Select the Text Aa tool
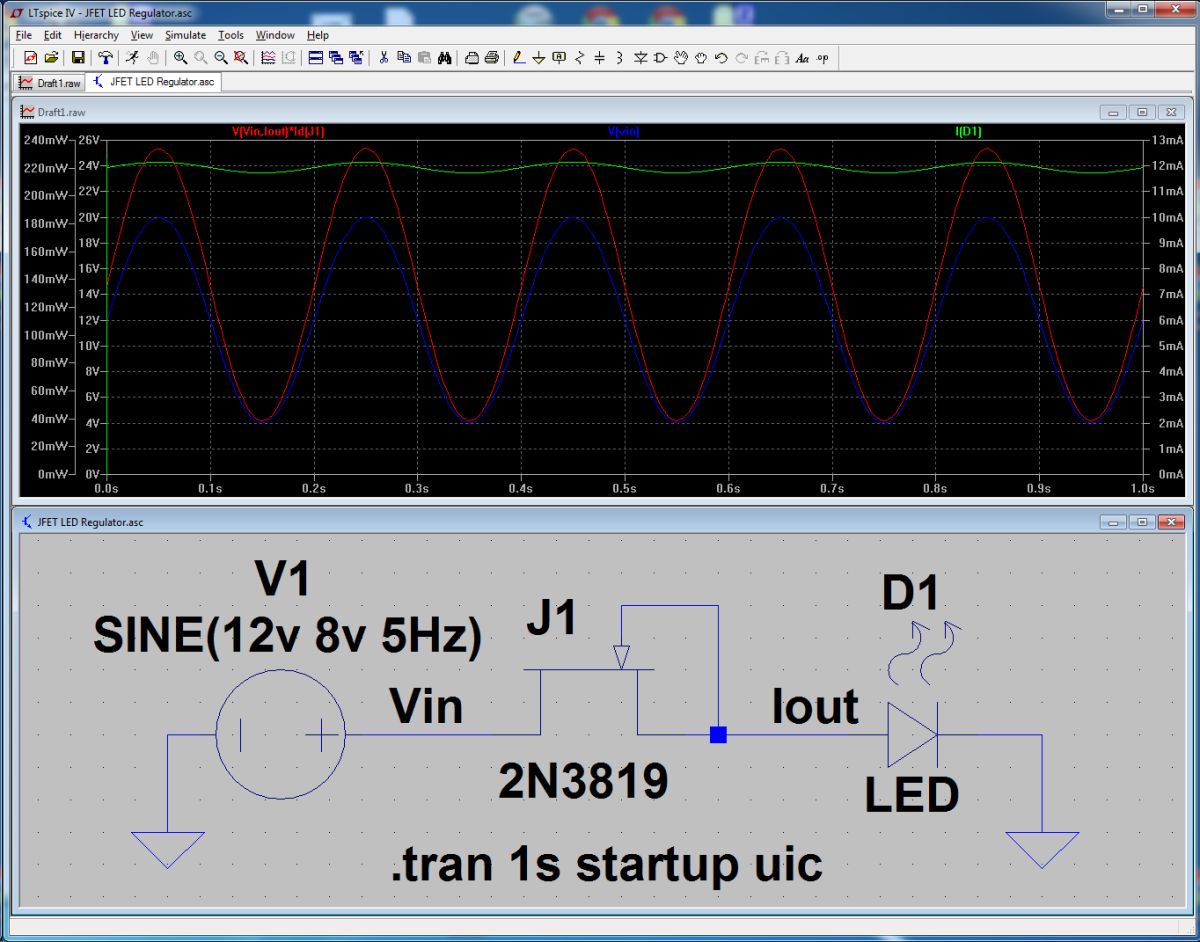This screenshot has width=1200, height=942. pos(802,58)
